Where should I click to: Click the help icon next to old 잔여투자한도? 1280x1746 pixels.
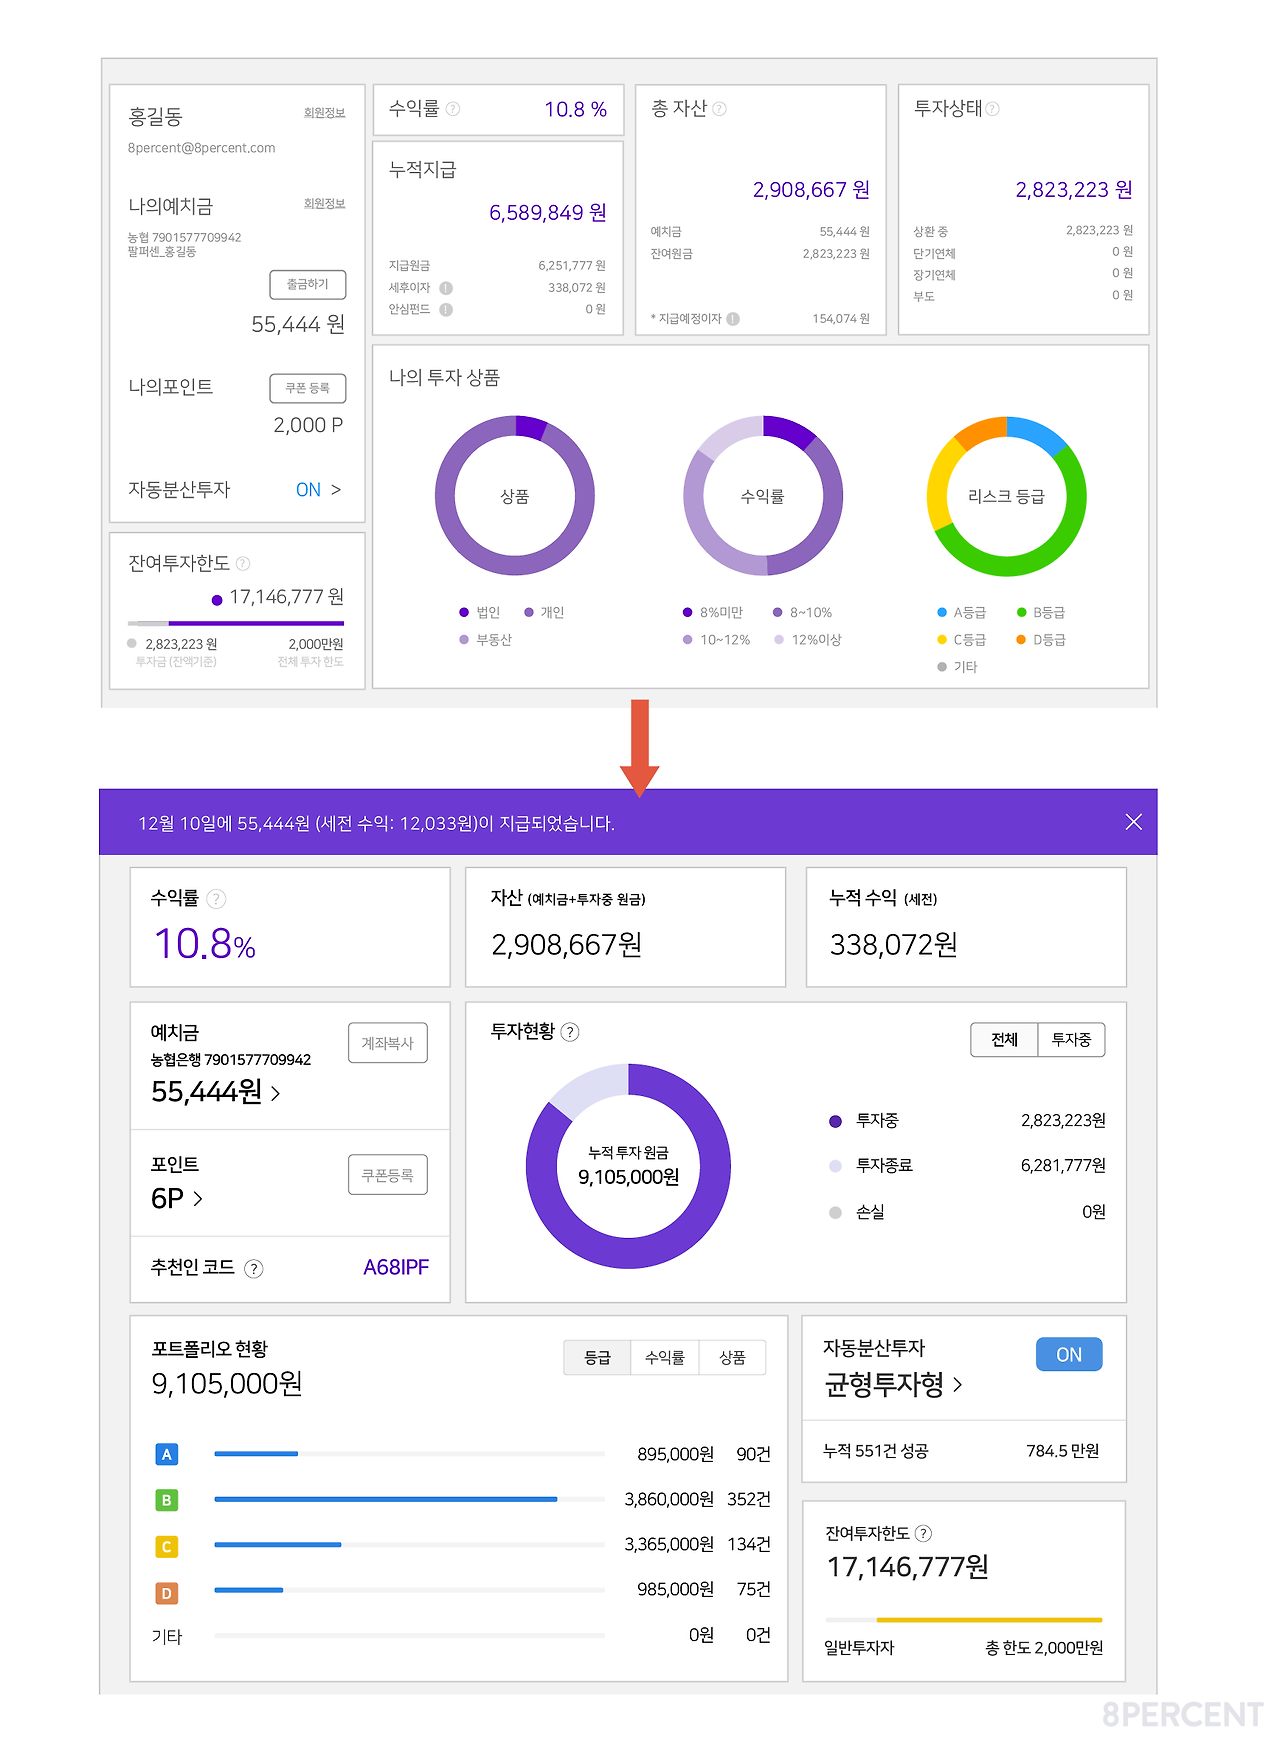[243, 564]
